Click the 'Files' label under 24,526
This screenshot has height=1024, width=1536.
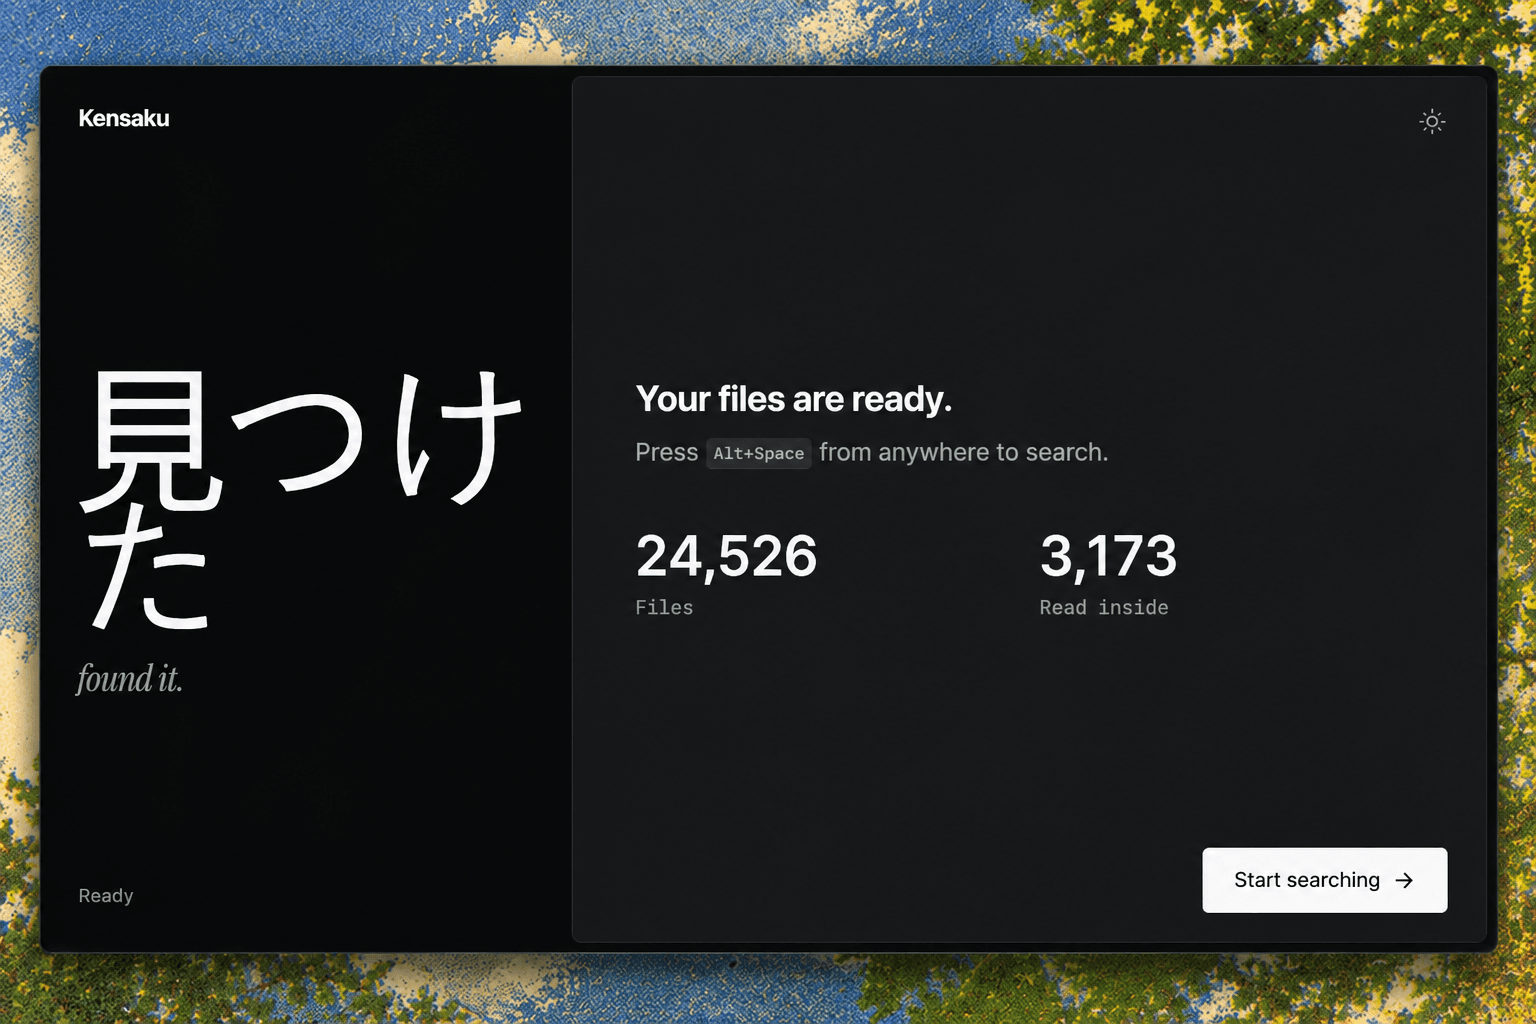[664, 607]
